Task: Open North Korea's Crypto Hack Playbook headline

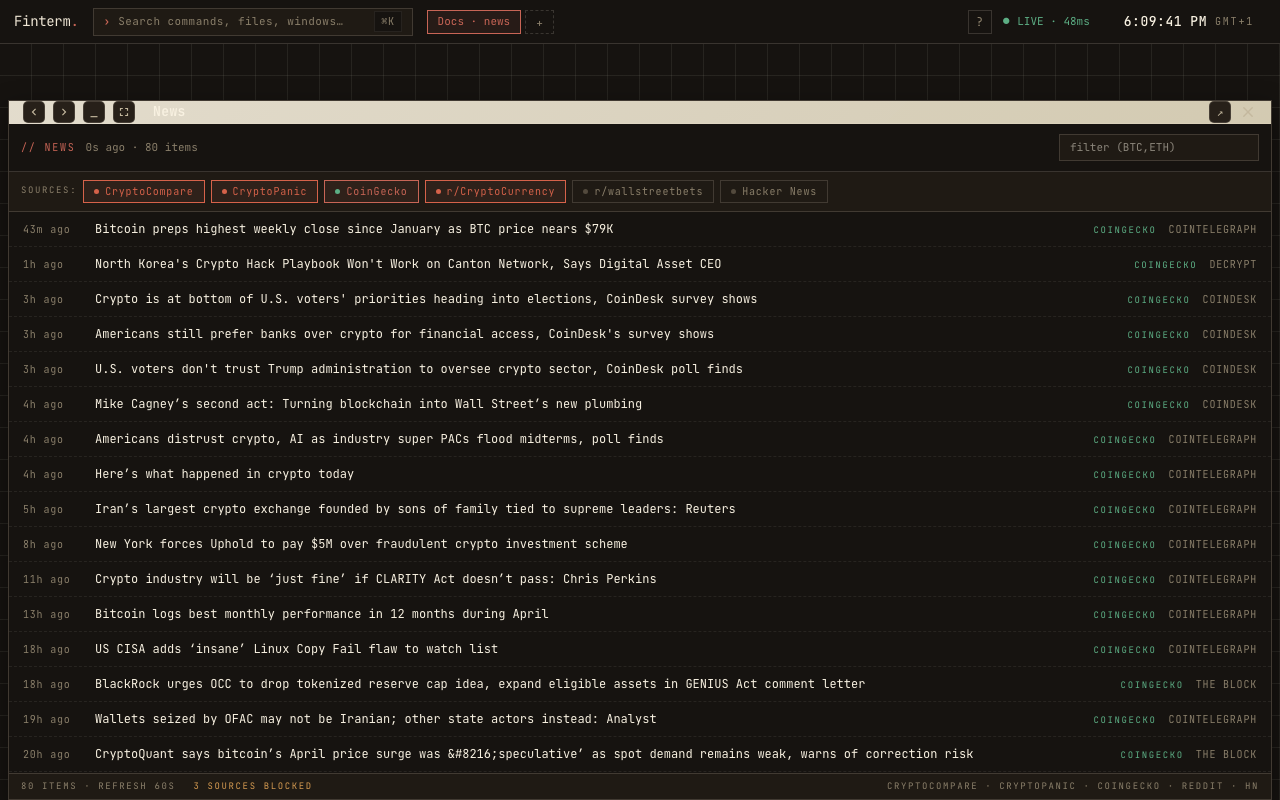Action: point(408,265)
